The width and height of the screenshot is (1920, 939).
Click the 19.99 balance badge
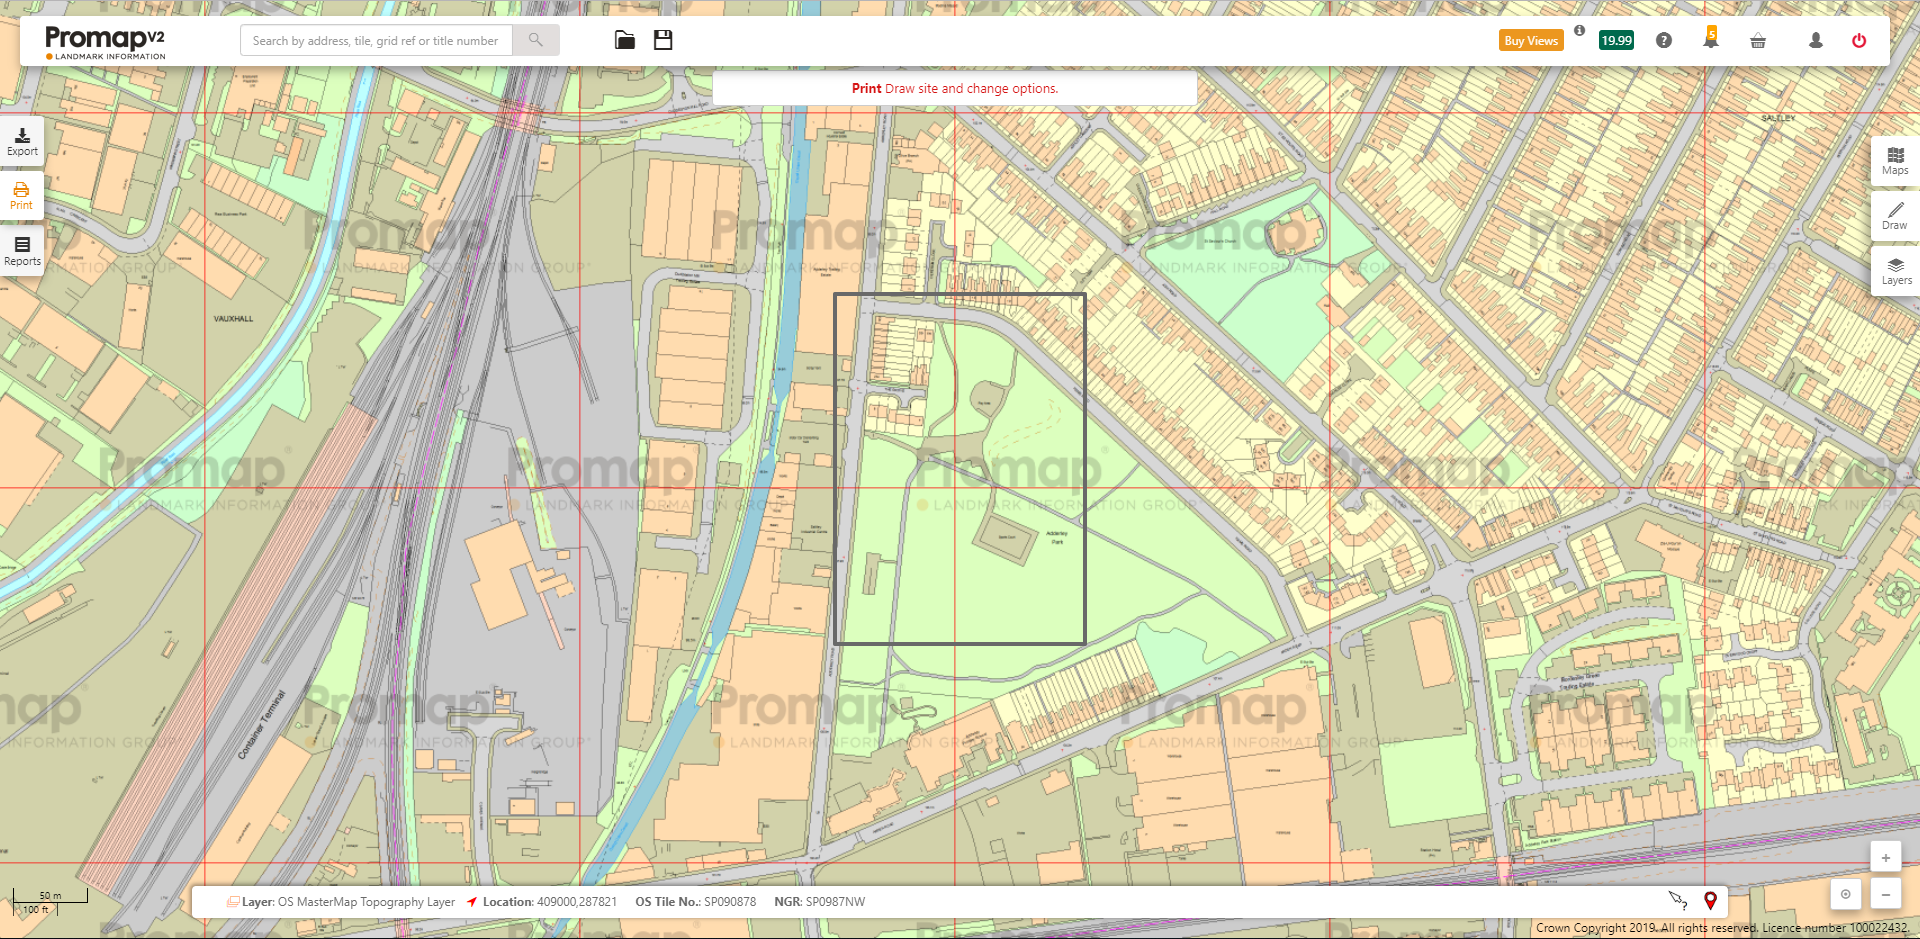coord(1616,41)
